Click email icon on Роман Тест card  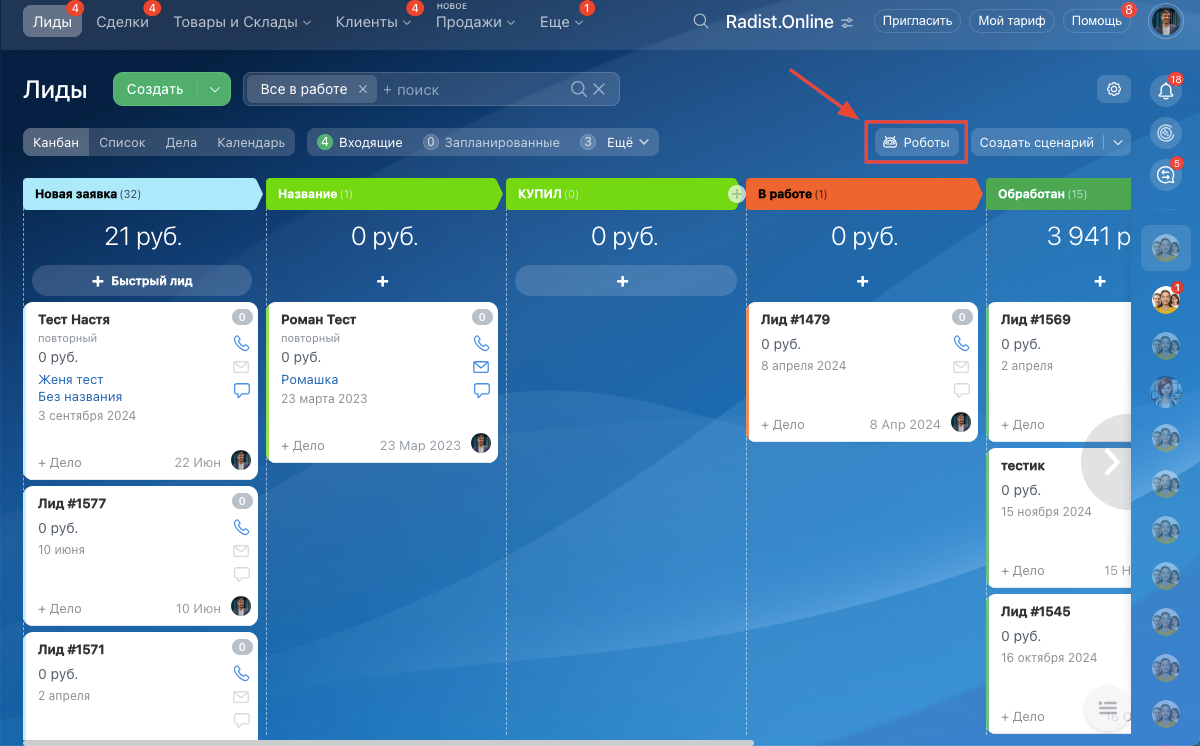click(481, 367)
